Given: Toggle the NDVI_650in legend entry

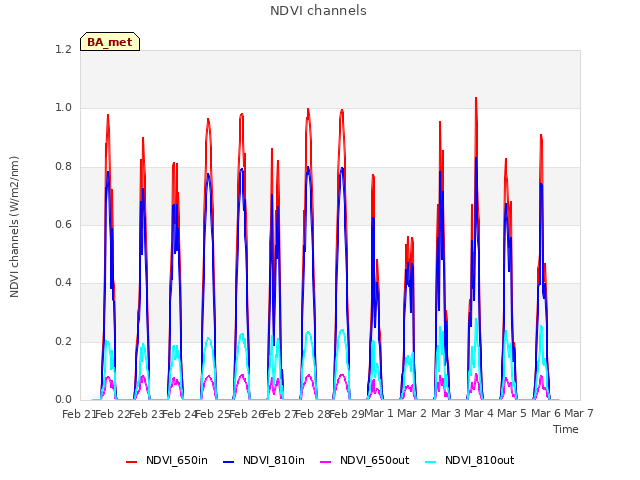Looking at the screenshot, I should click(x=167, y=460).
